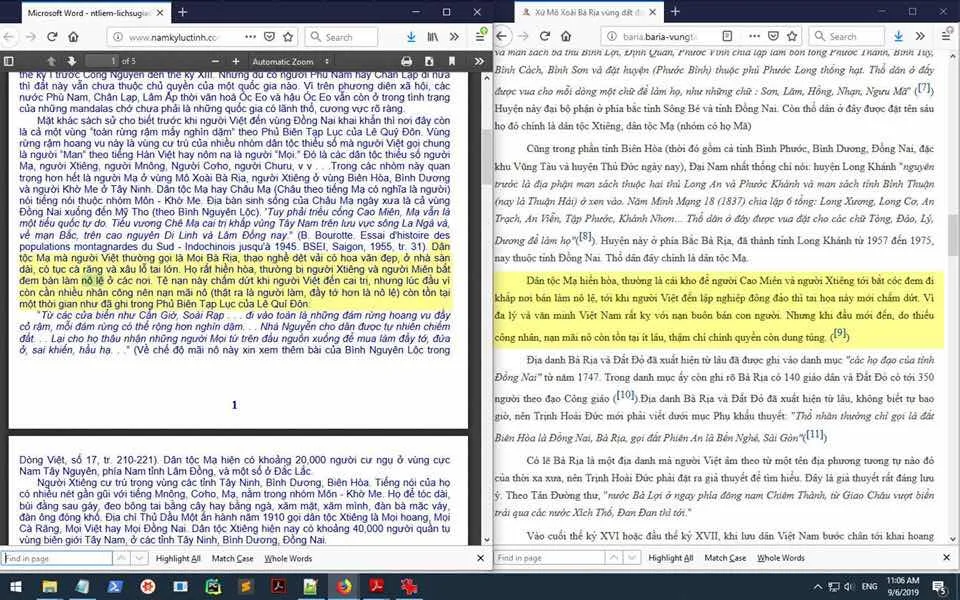960x600 pixels.
Task: Open PDF viewer tools chevron menu
Action: (479, 61)
